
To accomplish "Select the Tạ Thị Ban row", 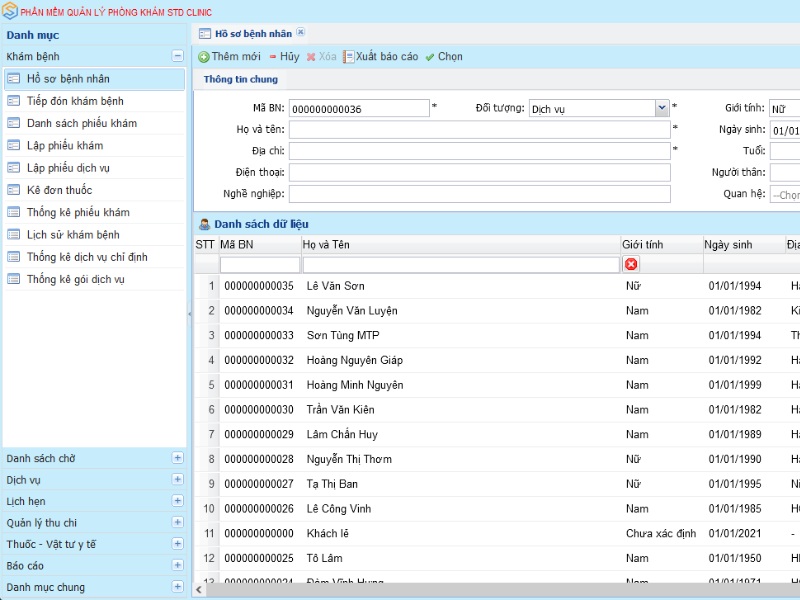I will pyautogui.click(x=497, y=484).
